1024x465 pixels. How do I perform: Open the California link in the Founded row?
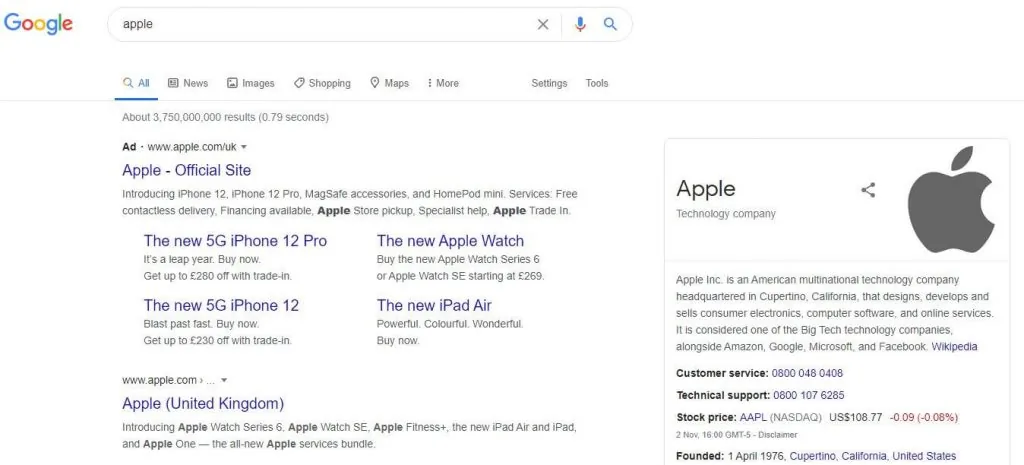(864, 456)
